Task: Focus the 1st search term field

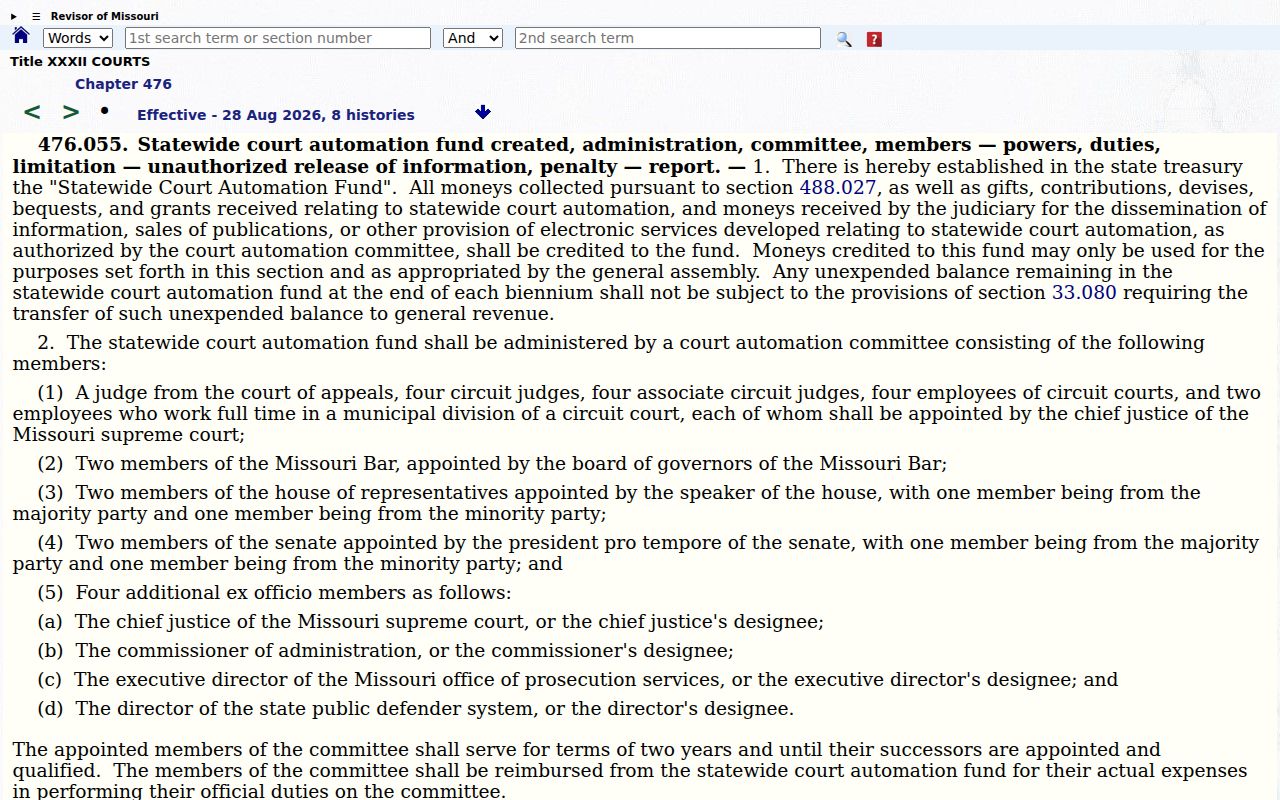Action: coord(278,38)
